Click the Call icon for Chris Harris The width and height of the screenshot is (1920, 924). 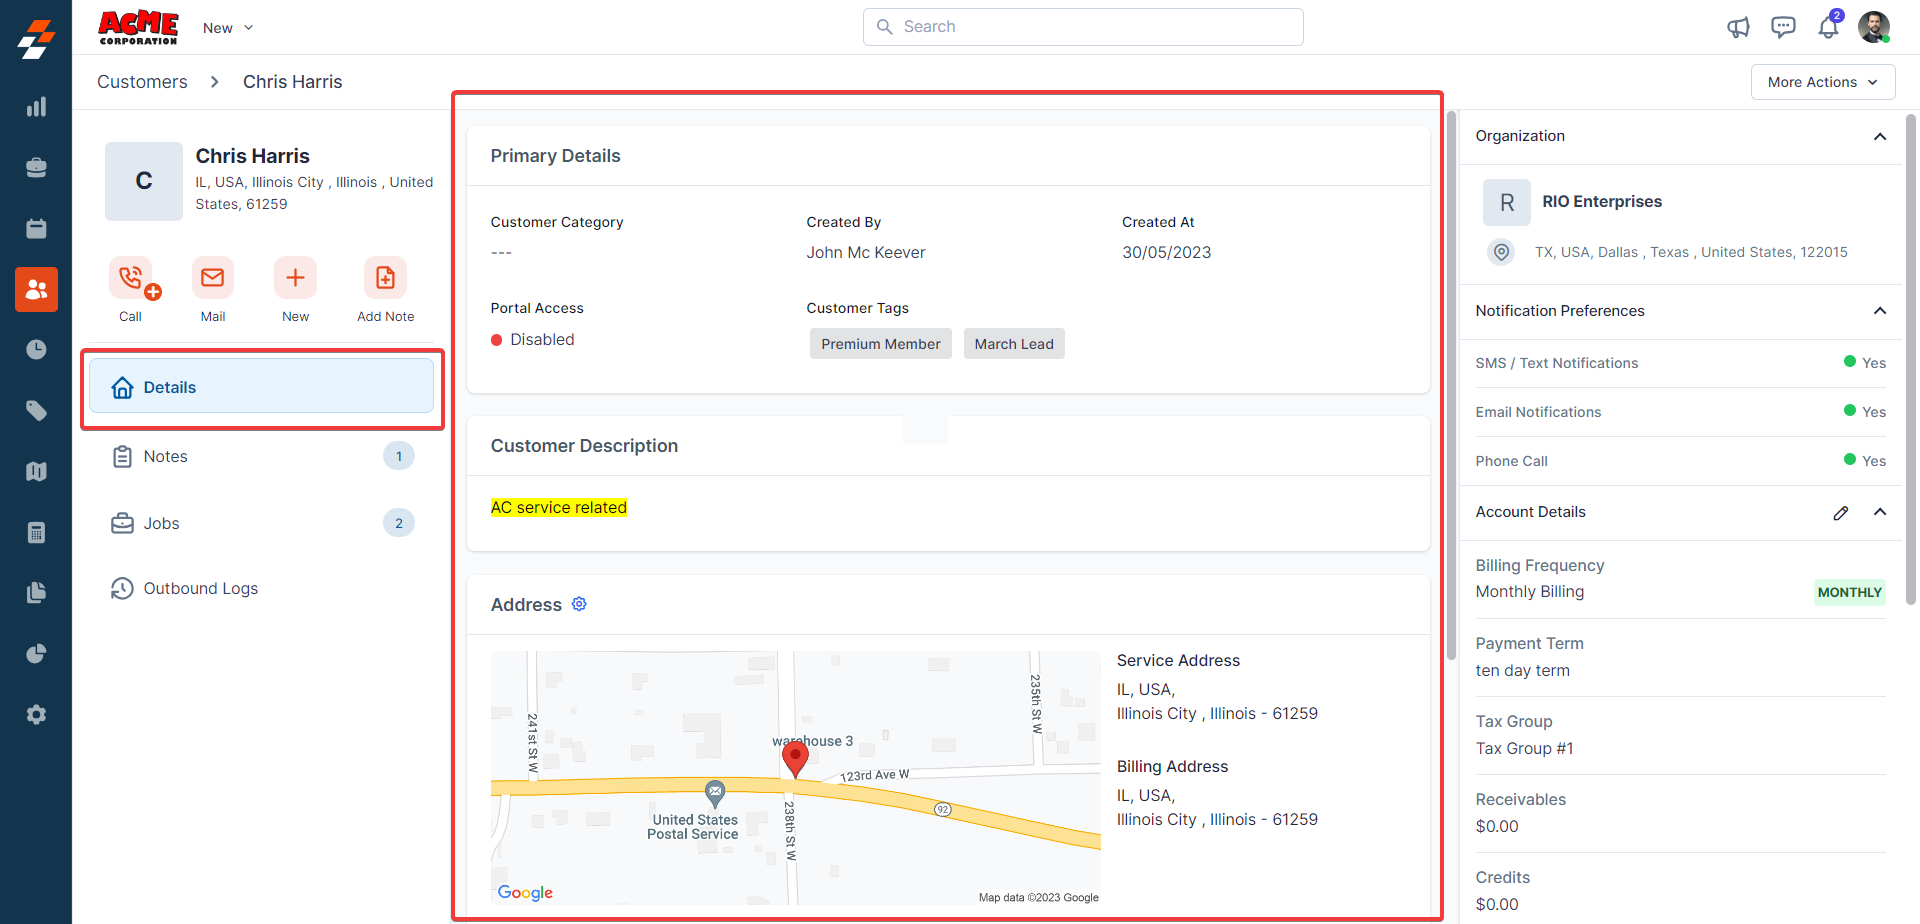click(x=131, y=278)
